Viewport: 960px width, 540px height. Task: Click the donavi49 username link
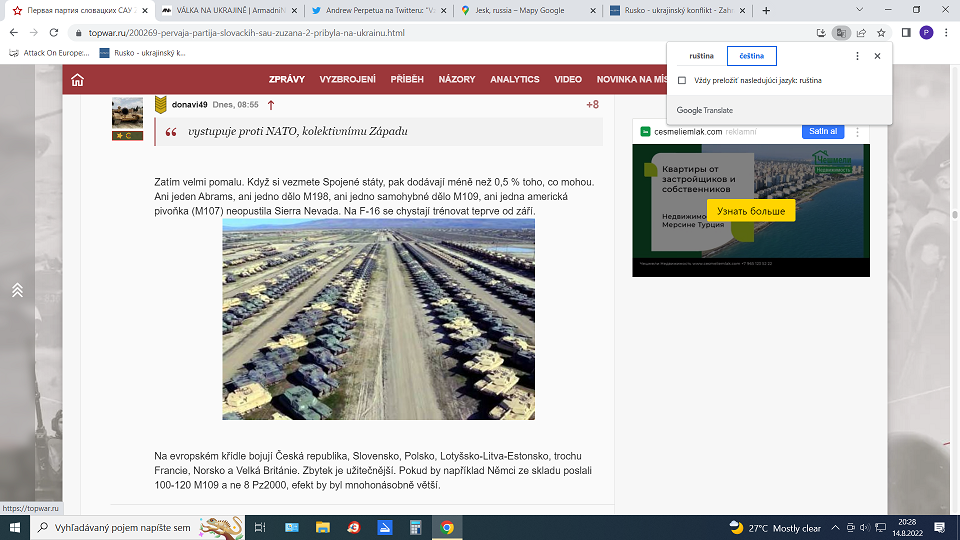[x=189, y=104]
